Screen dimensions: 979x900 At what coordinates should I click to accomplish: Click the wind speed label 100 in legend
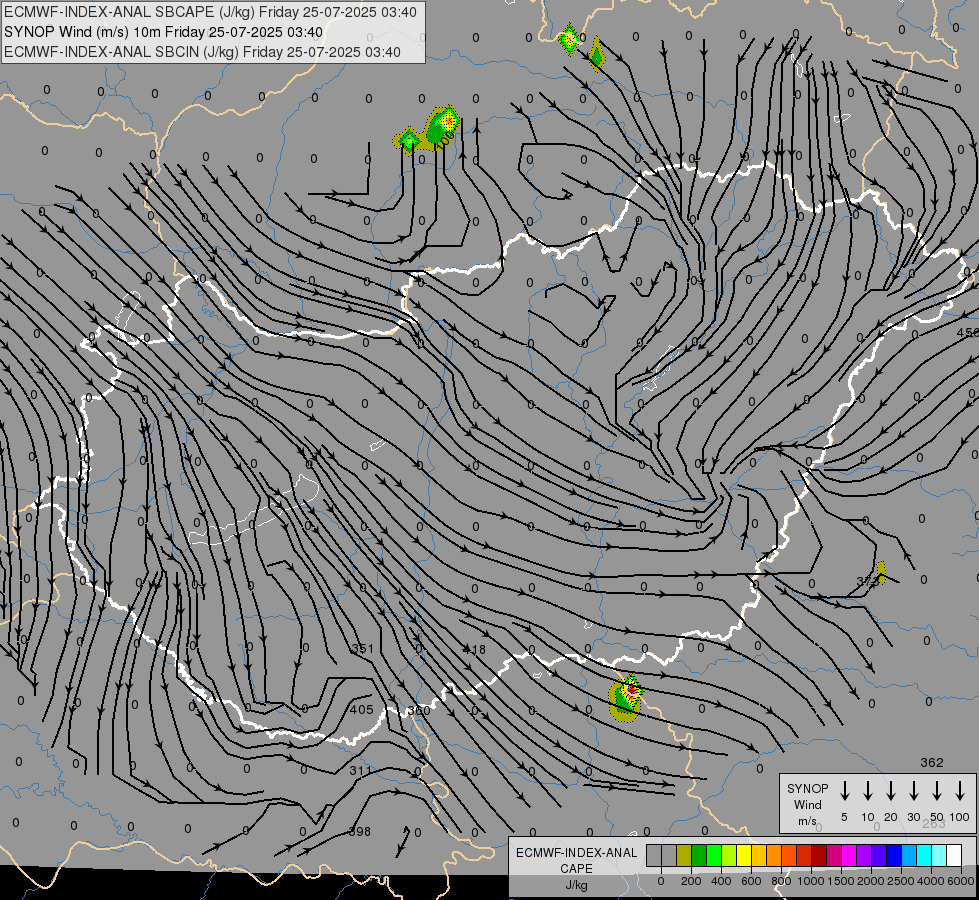pos(960,817)
